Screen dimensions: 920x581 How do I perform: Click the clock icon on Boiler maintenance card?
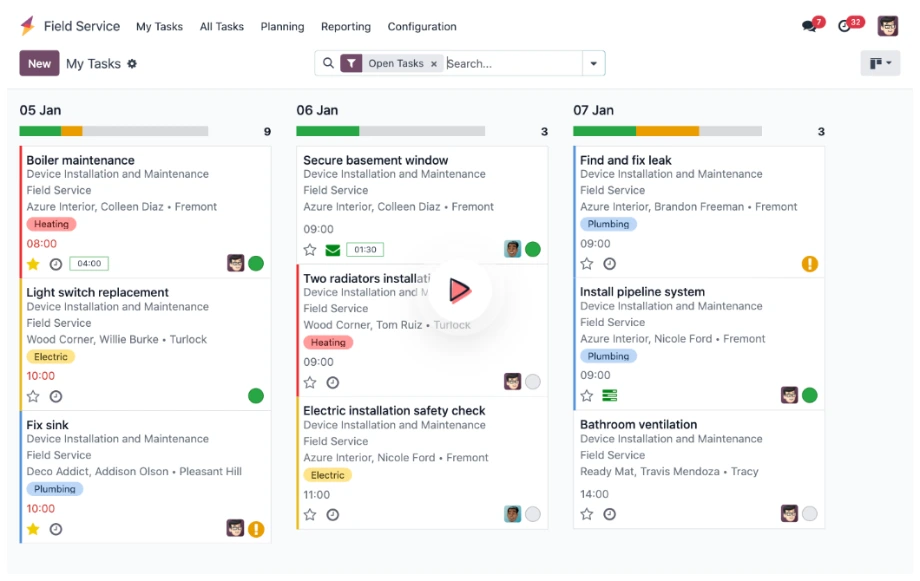point(56,264)
